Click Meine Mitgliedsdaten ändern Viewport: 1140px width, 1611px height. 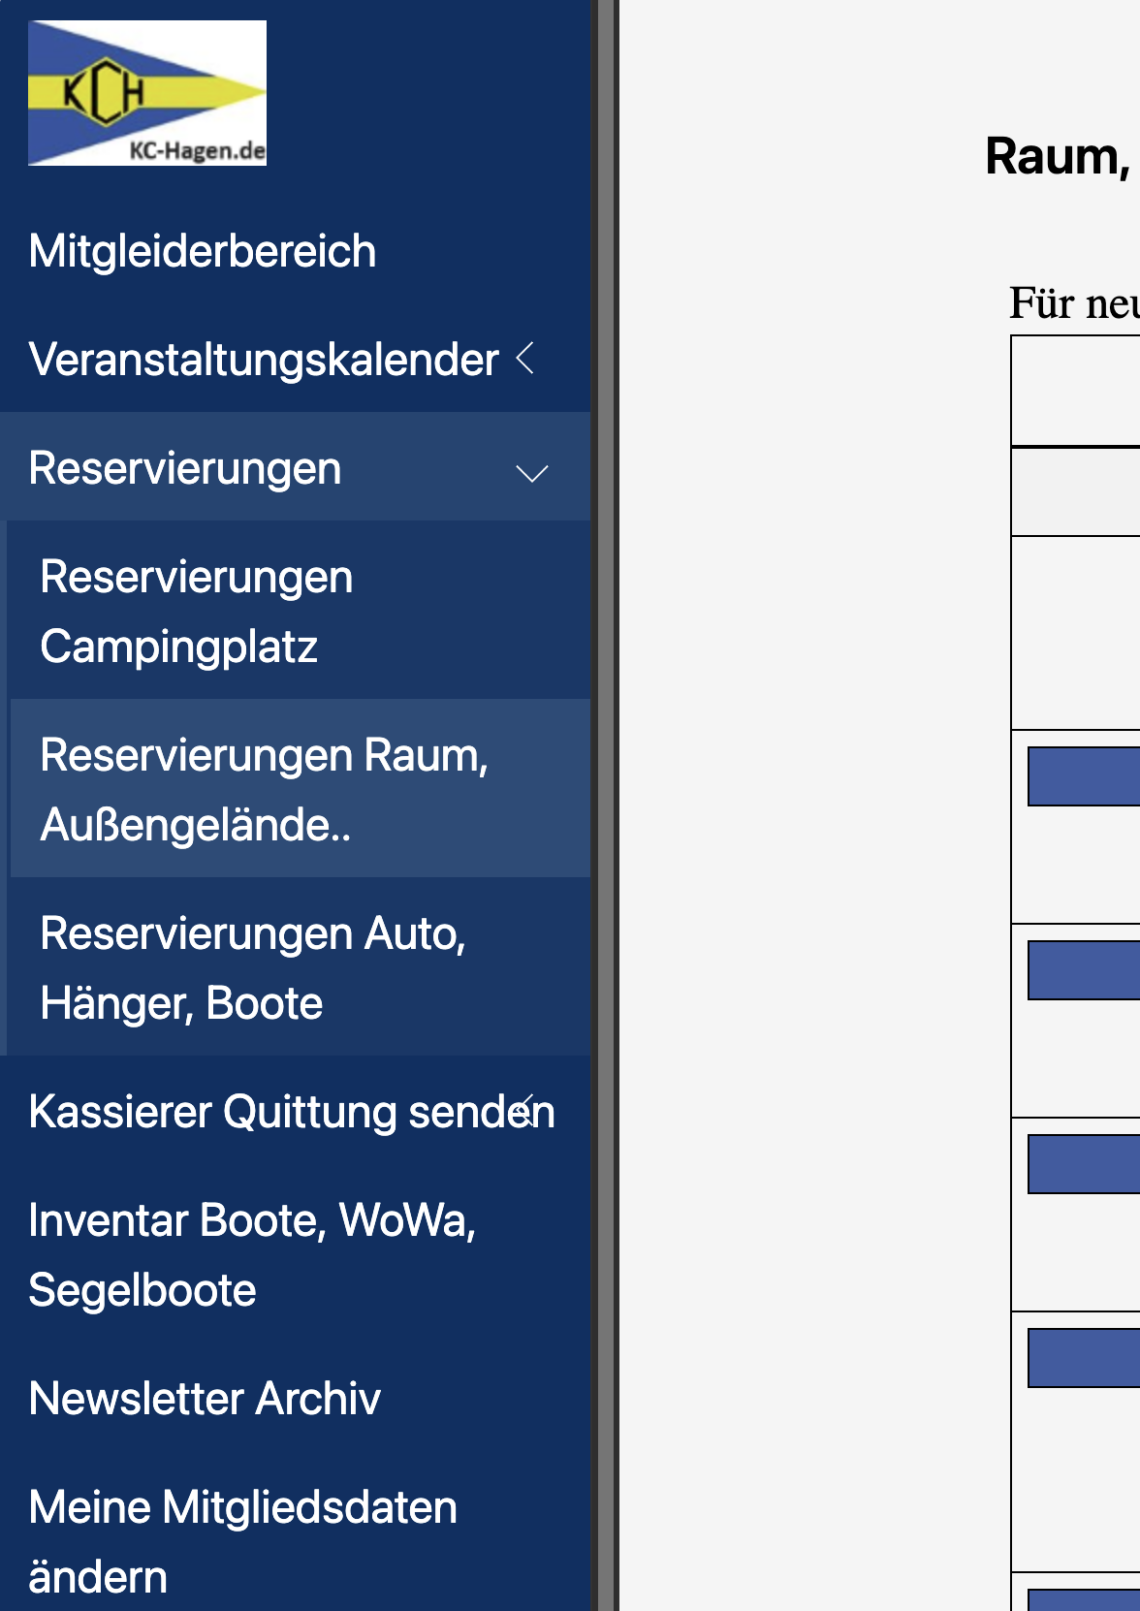pos(243,1542)
